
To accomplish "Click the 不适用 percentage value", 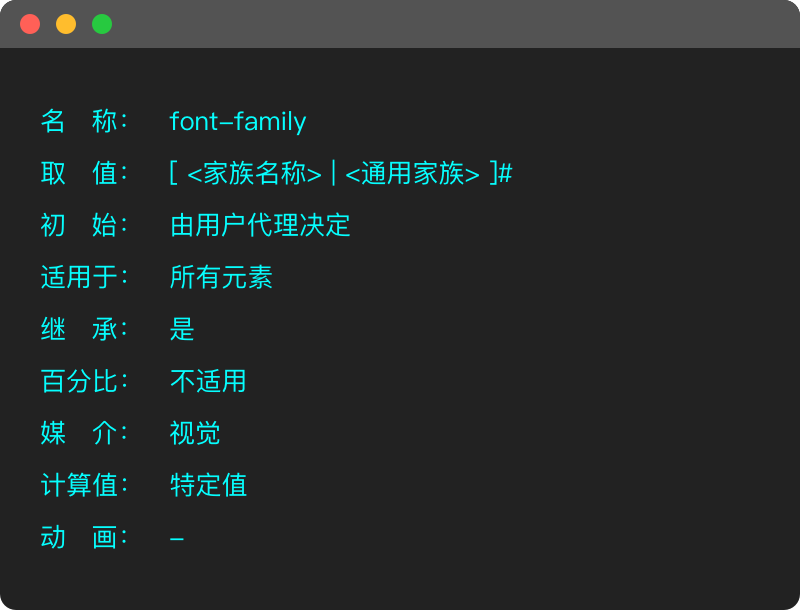I will pyautogui.click(x=208, y=381).
